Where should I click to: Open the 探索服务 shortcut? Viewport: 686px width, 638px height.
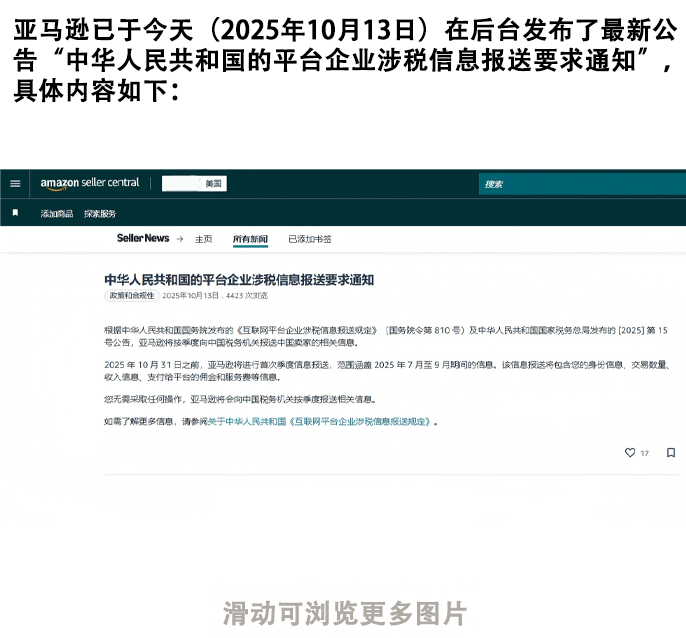tap(100, 214)
